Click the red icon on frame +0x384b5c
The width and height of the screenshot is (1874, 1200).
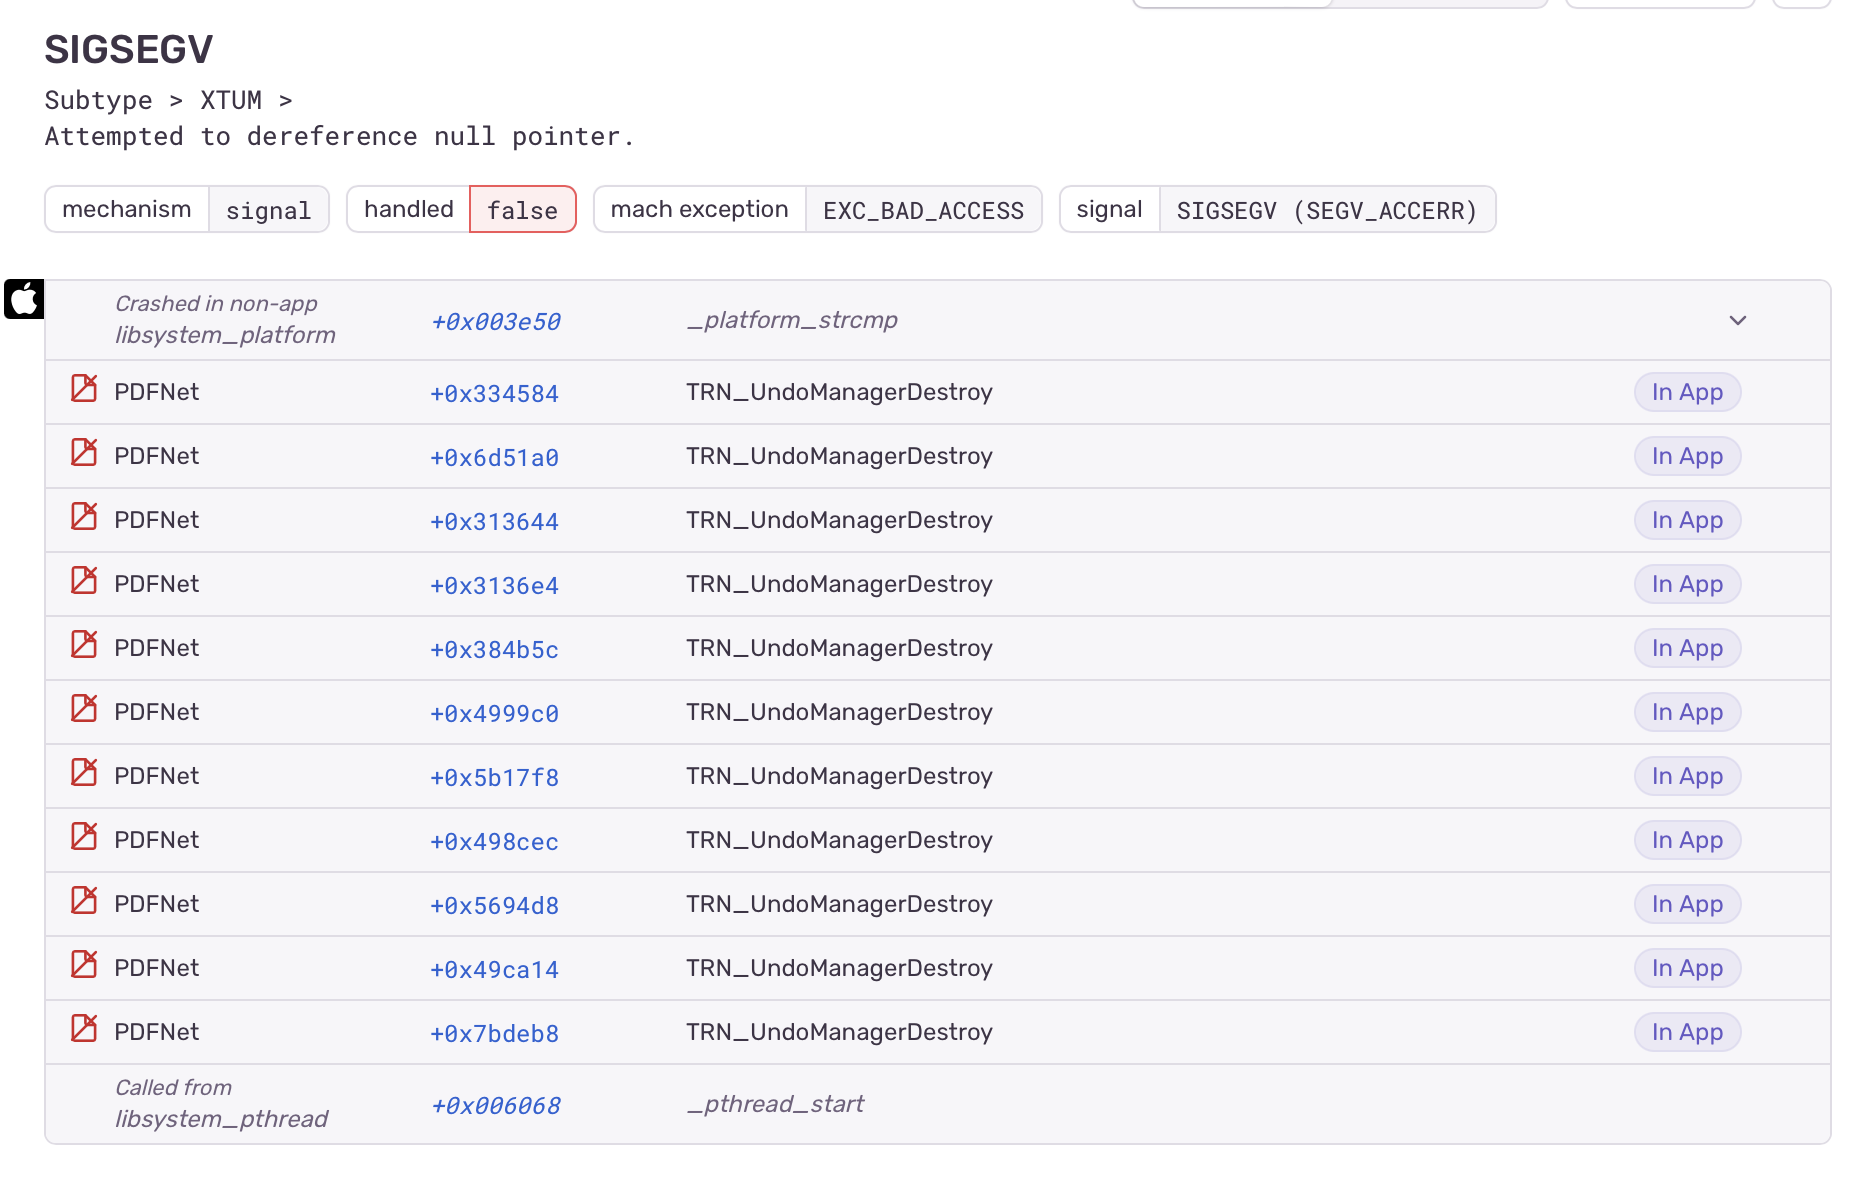tap(84, 644)
